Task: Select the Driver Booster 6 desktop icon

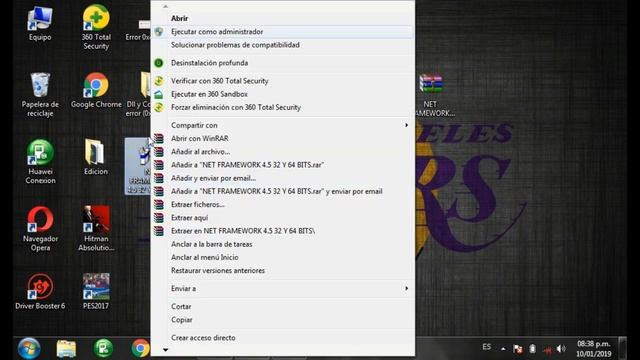Action: 40,291
